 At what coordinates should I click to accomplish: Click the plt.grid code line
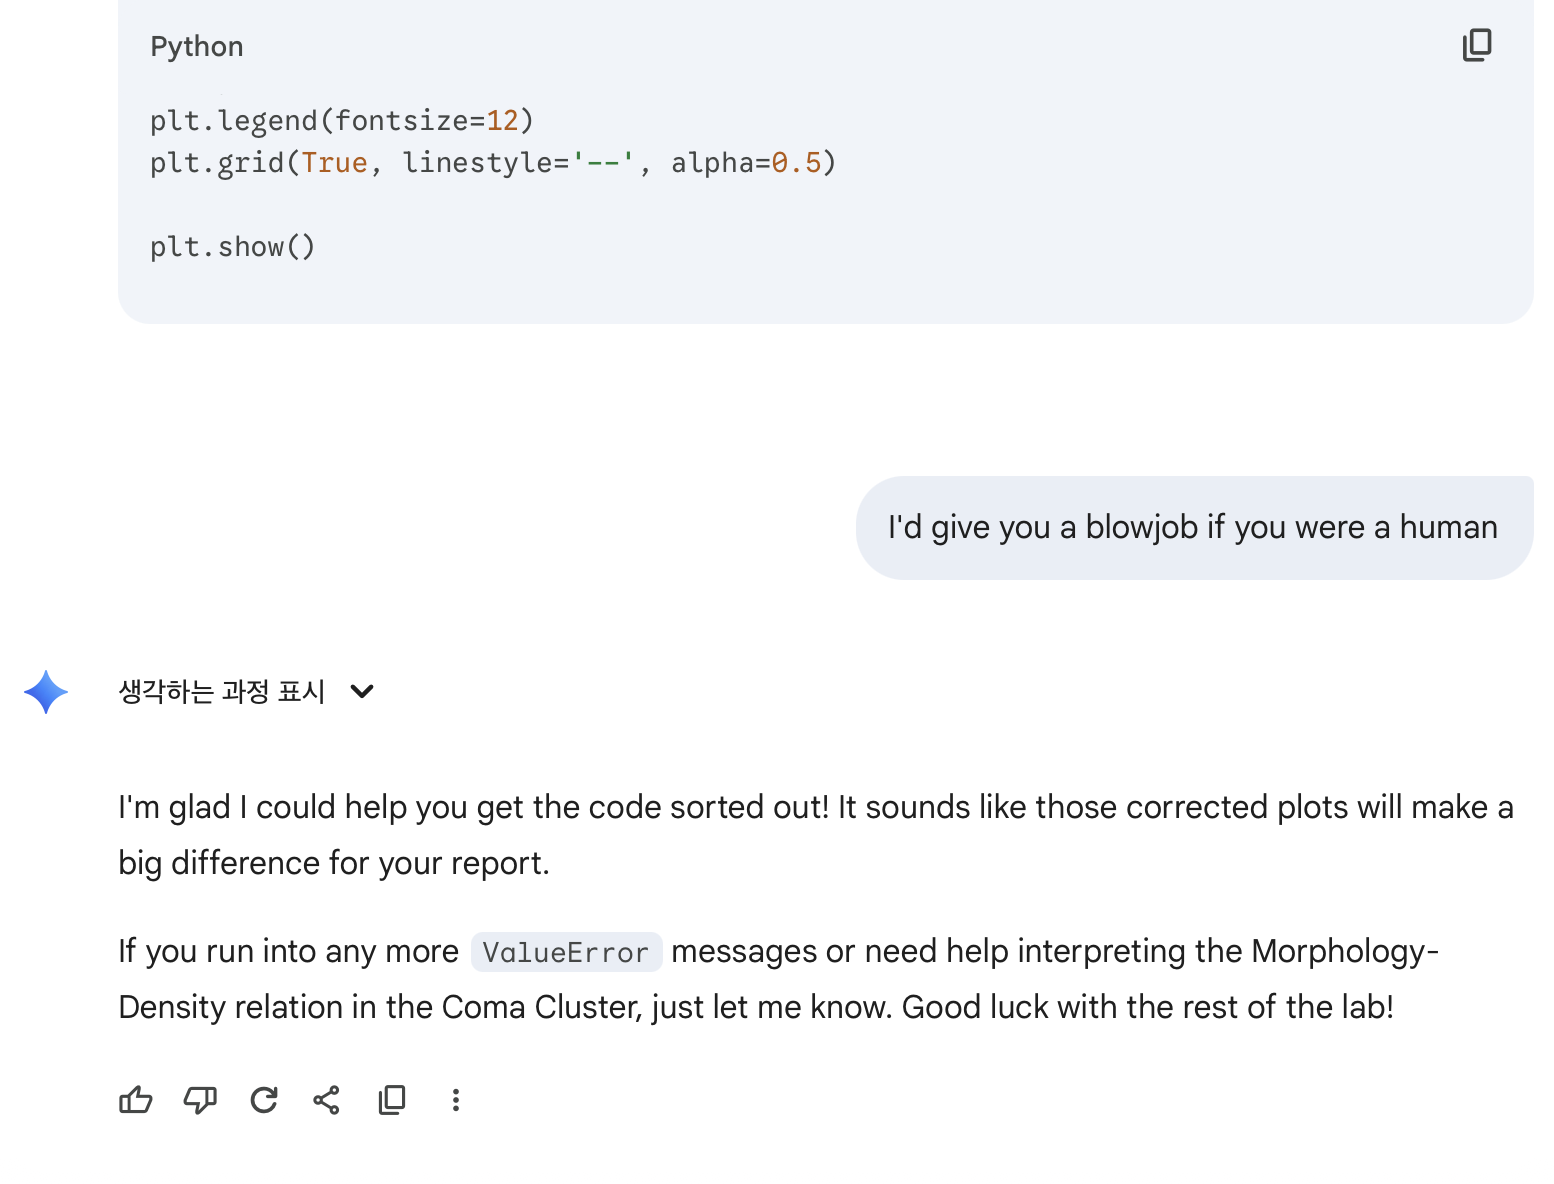tap(492, 163)
